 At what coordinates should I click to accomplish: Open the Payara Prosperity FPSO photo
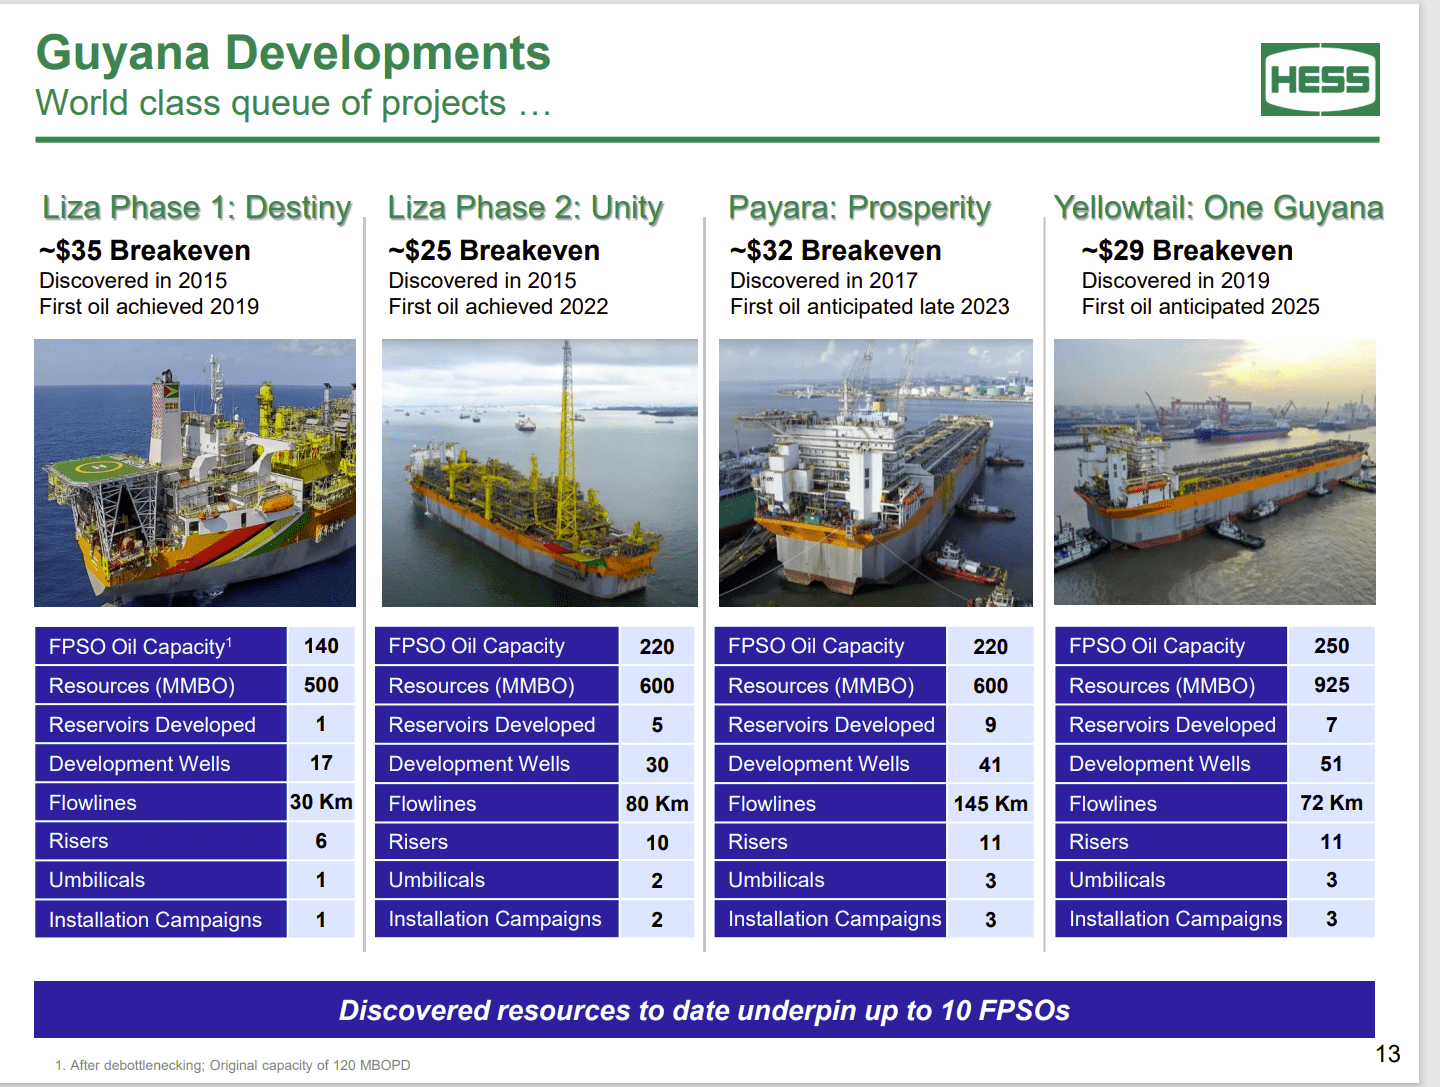click(x=876, y=473)
